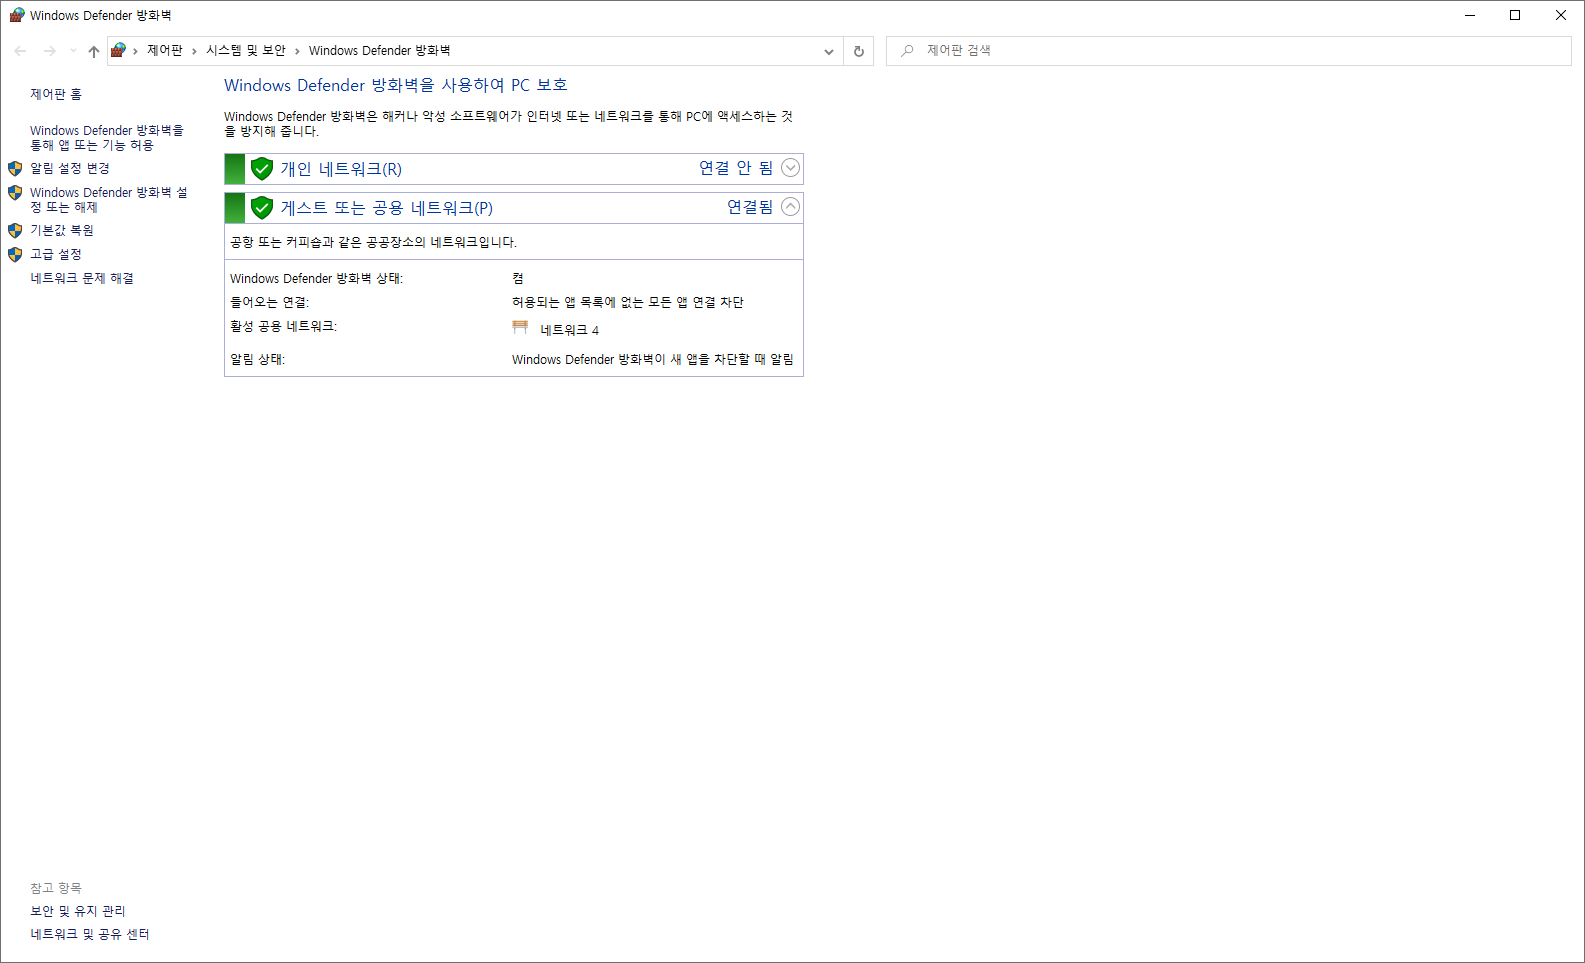The height and width of the screenshot is (963, 1585).
Task: Open 기본값 복원 link
Action: (62, 230)
